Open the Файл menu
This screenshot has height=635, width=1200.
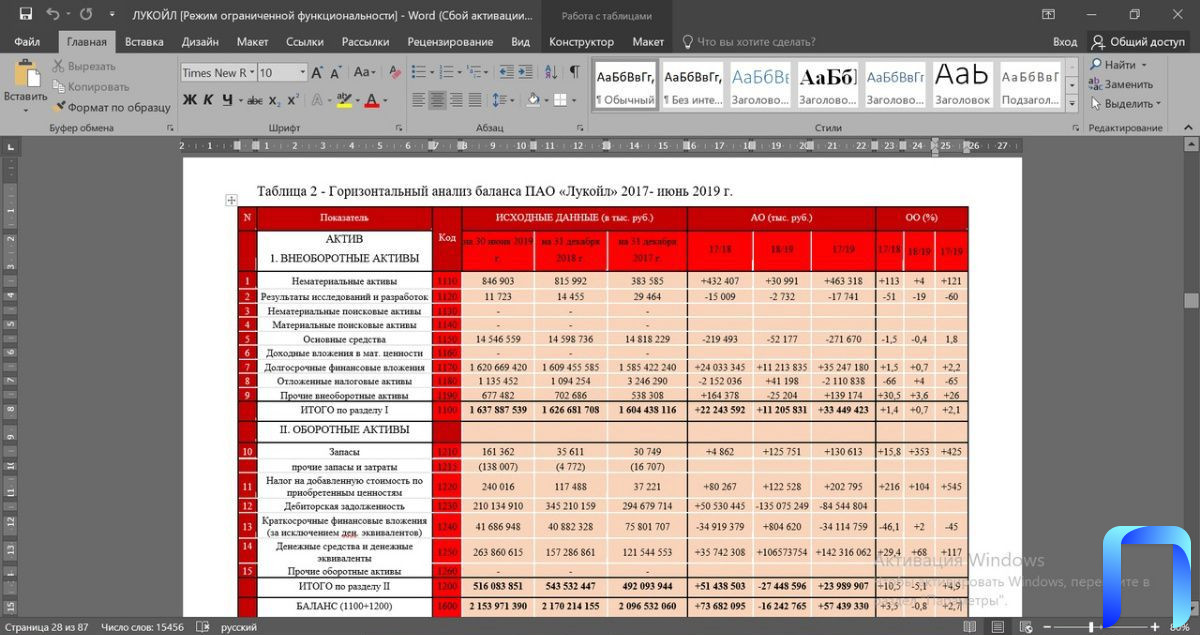click(27, 42)
